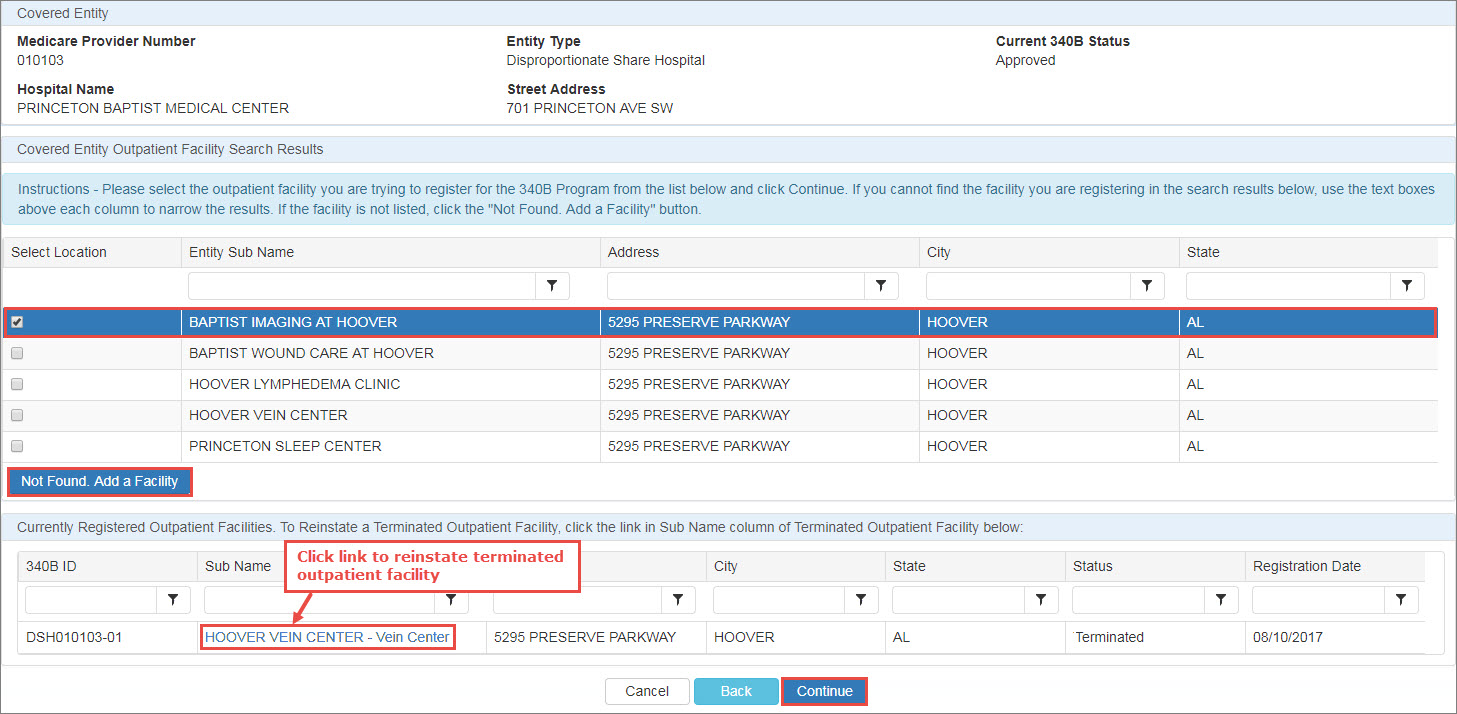Focus the Entity Sub Name filter text box
Viewport: 1457px width, 714px height.
click(362, 286)
